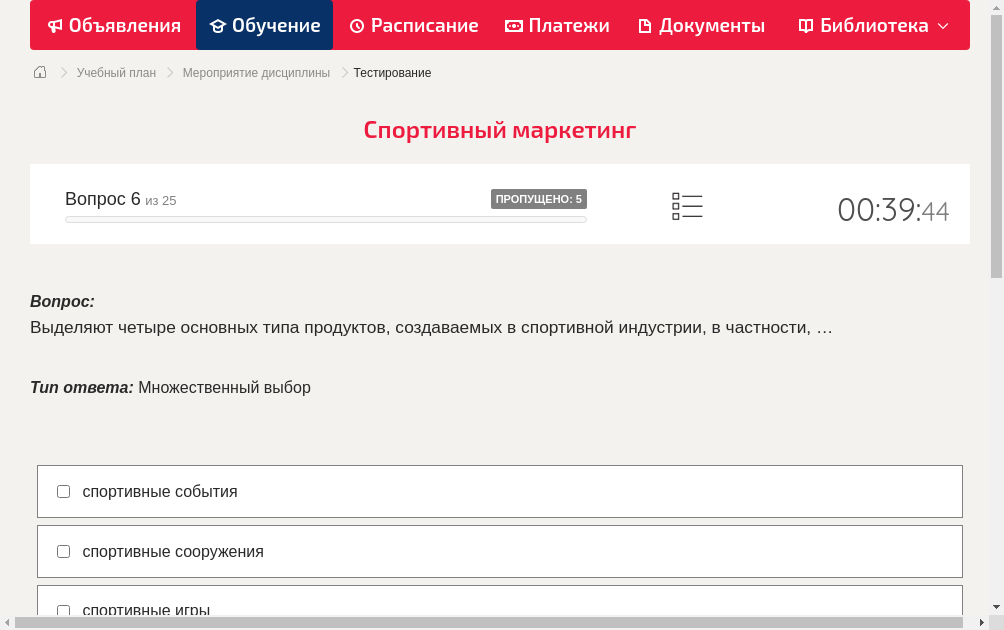Click the book icon beside Библиотека
This screenshot has height=630, width=1004.
click(806, 25)
